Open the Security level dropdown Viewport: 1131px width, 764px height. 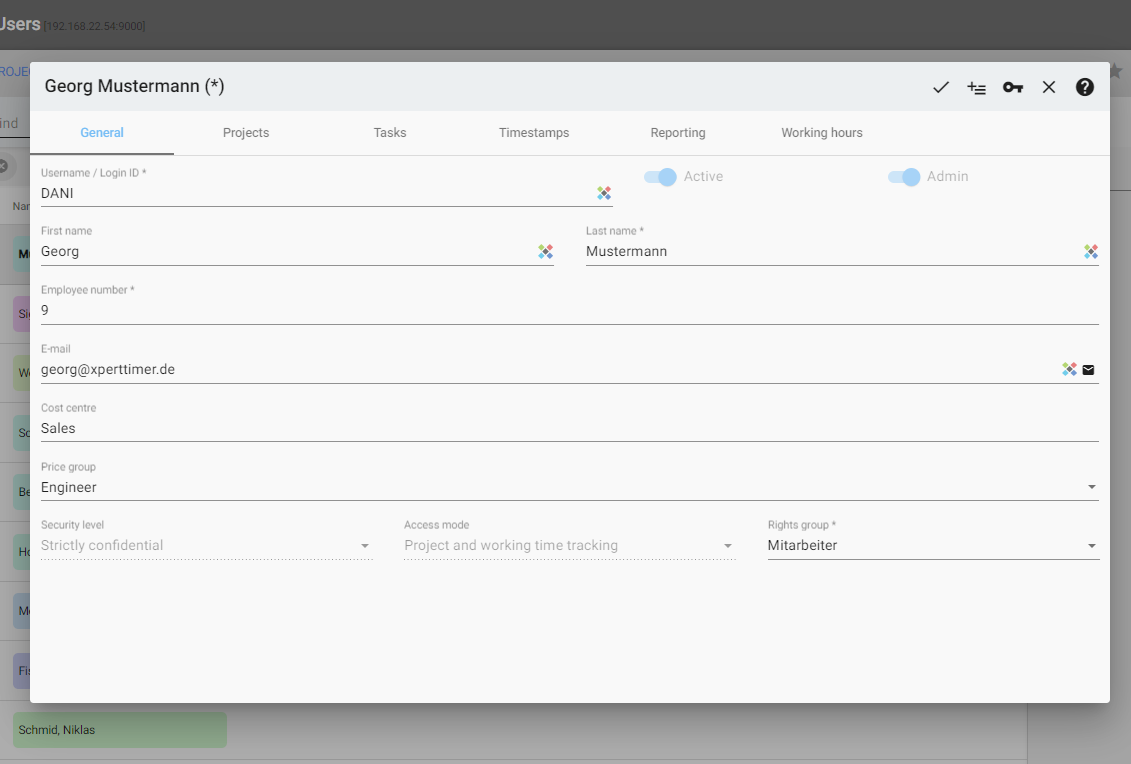click(365, 546)
